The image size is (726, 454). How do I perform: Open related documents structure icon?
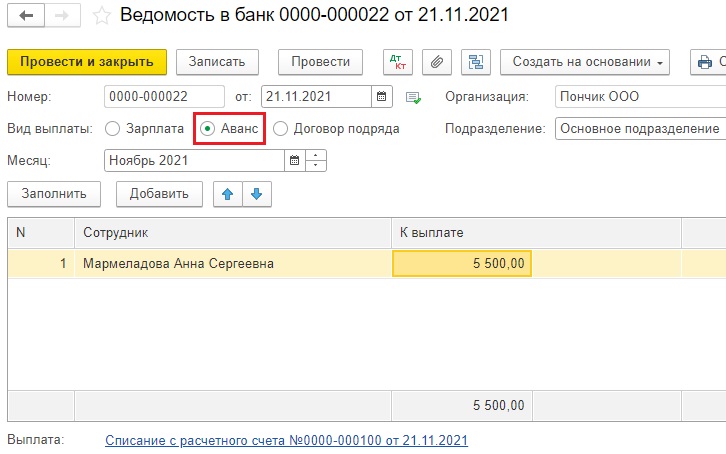point(476,62)
